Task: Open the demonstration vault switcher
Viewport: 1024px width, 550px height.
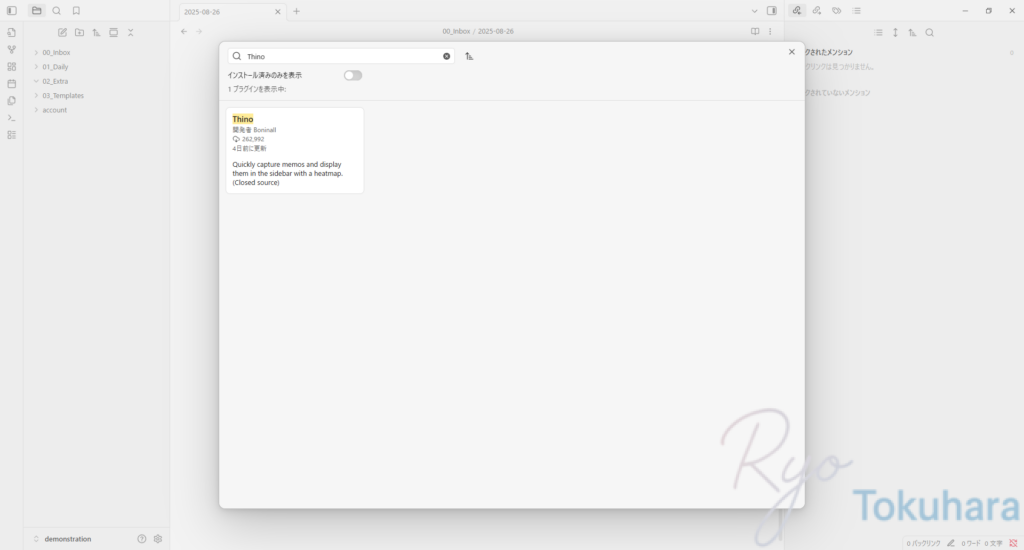Action: point(67,539)
